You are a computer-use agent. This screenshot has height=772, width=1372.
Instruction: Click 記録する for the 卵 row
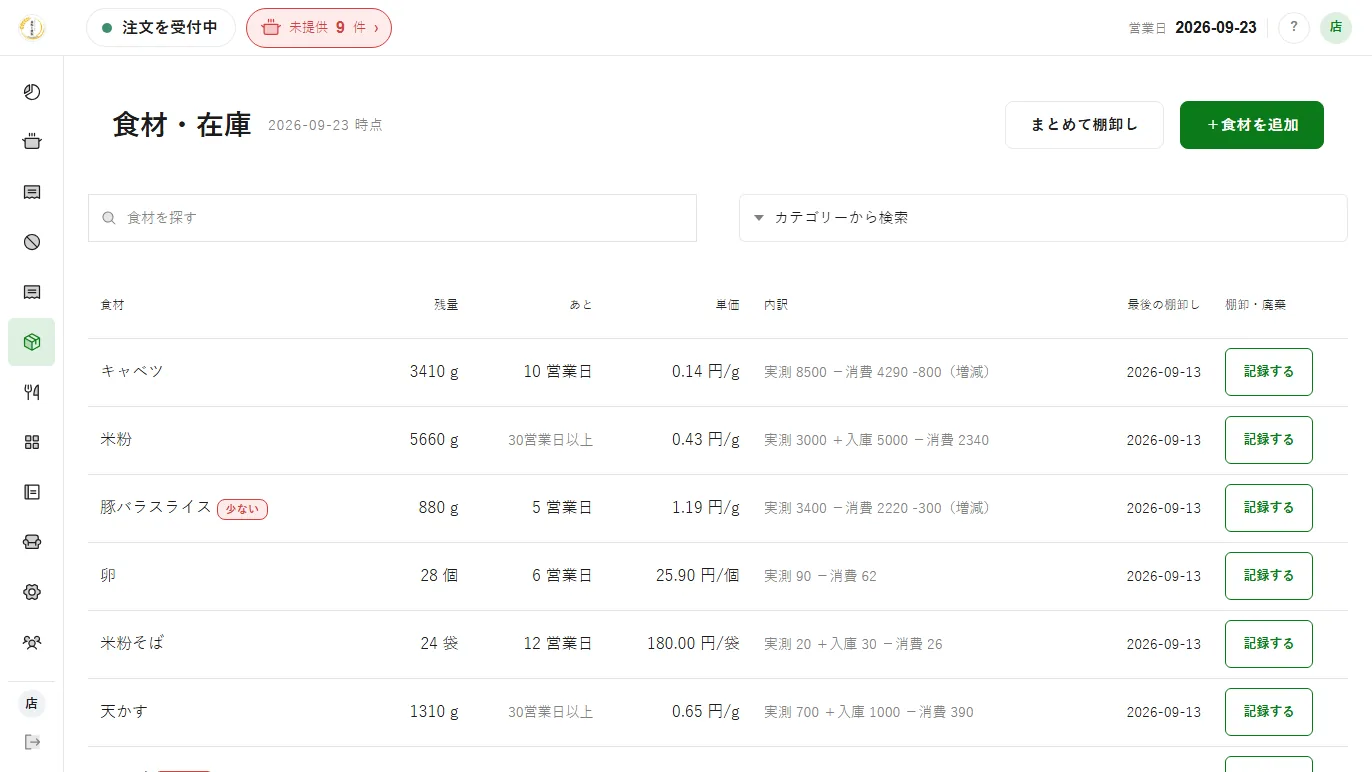coord(1269,576)
